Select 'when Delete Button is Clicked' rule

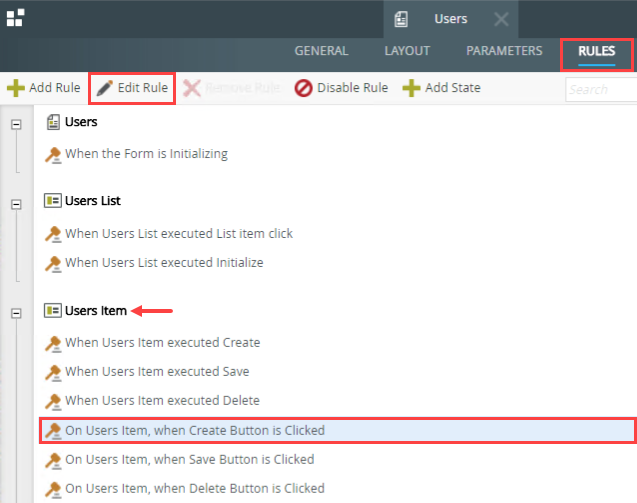click(195, 488)
